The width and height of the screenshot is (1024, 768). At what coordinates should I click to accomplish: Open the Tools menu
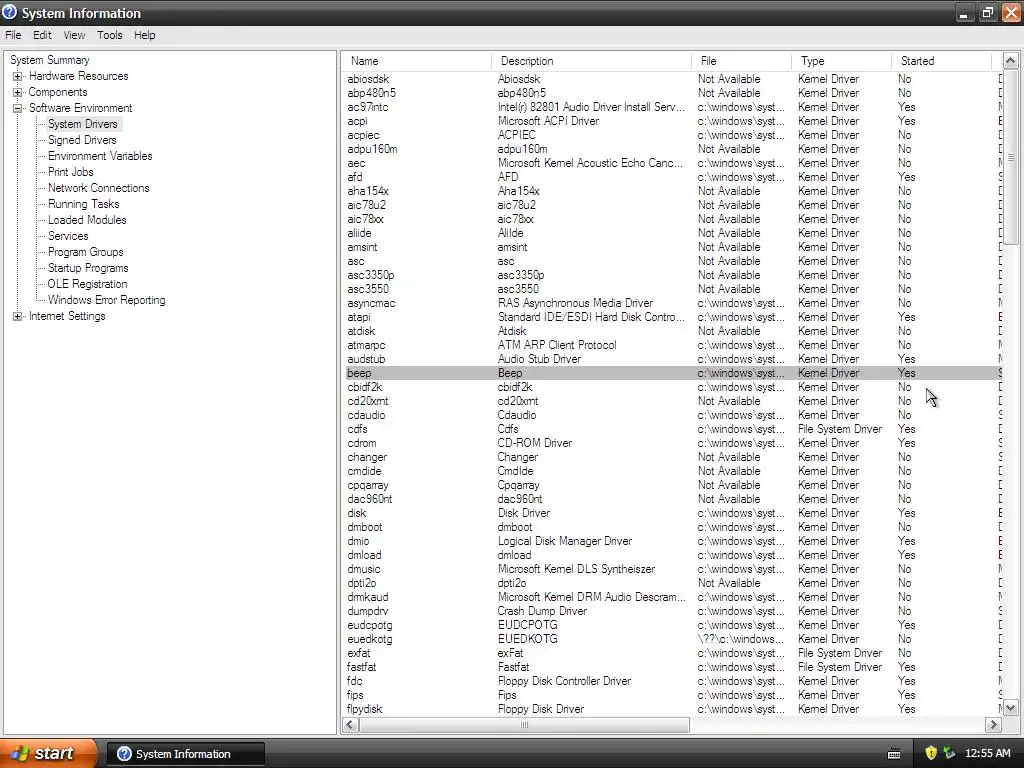110,35
